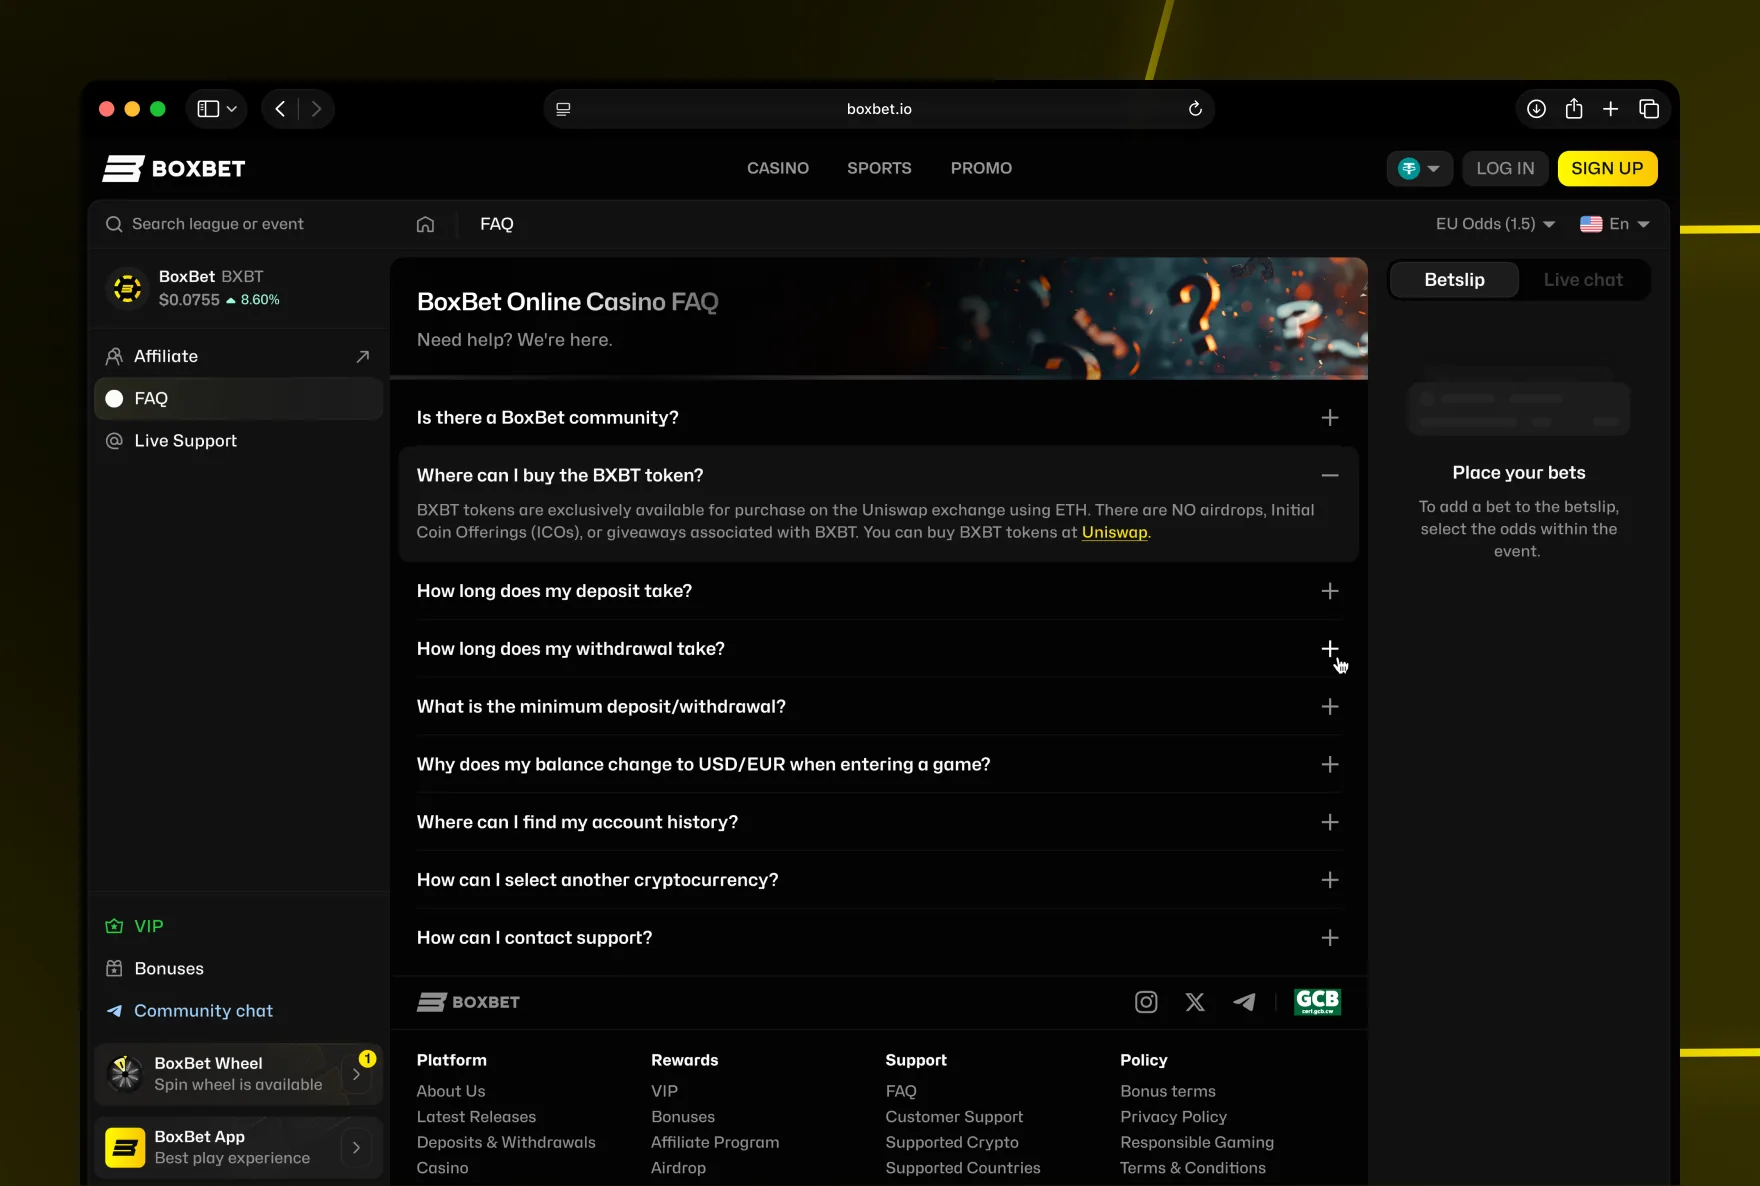
Task: Click the $0.0755 BXBT price text
Action: (x=189, y=300)
